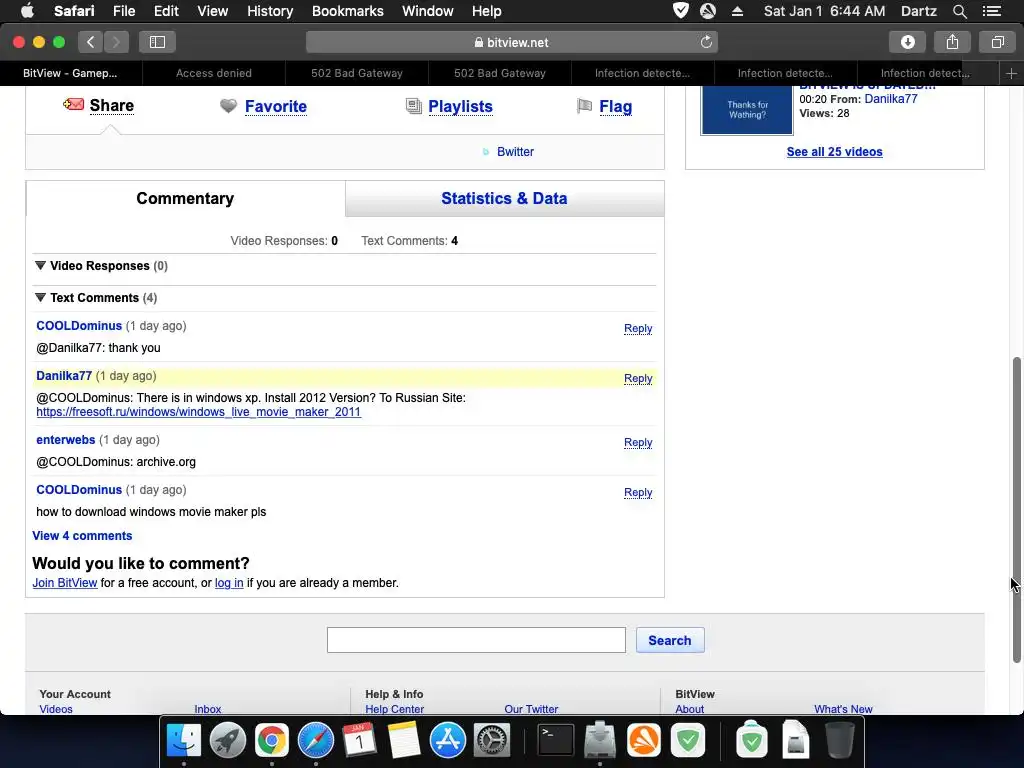Select the Commentary tab
Image resolution: width=1024 pixels, height=768 pixels.
(185, 199)
